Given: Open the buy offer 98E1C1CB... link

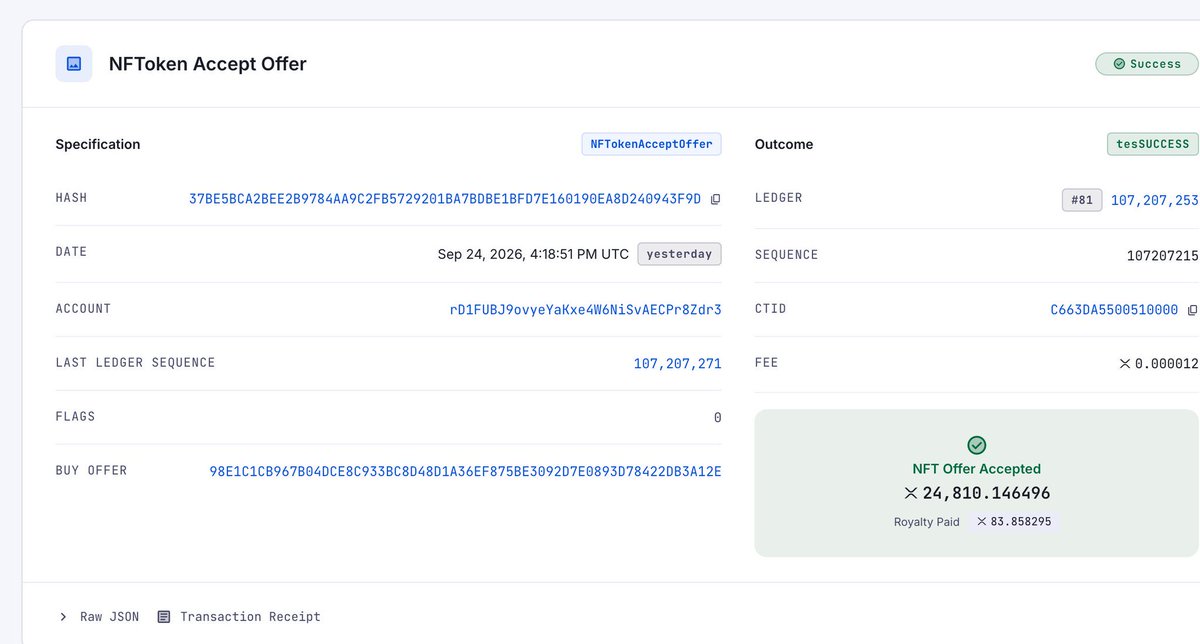Looking at the screenshot, I should click(x=465, y=471).
